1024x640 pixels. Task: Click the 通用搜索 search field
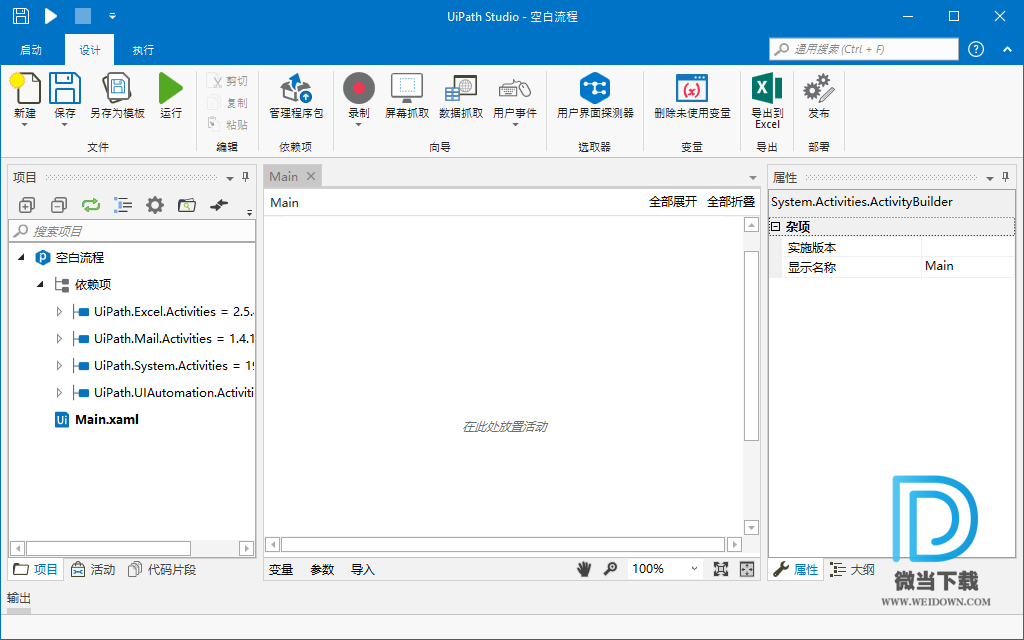(x=864, y=49)
